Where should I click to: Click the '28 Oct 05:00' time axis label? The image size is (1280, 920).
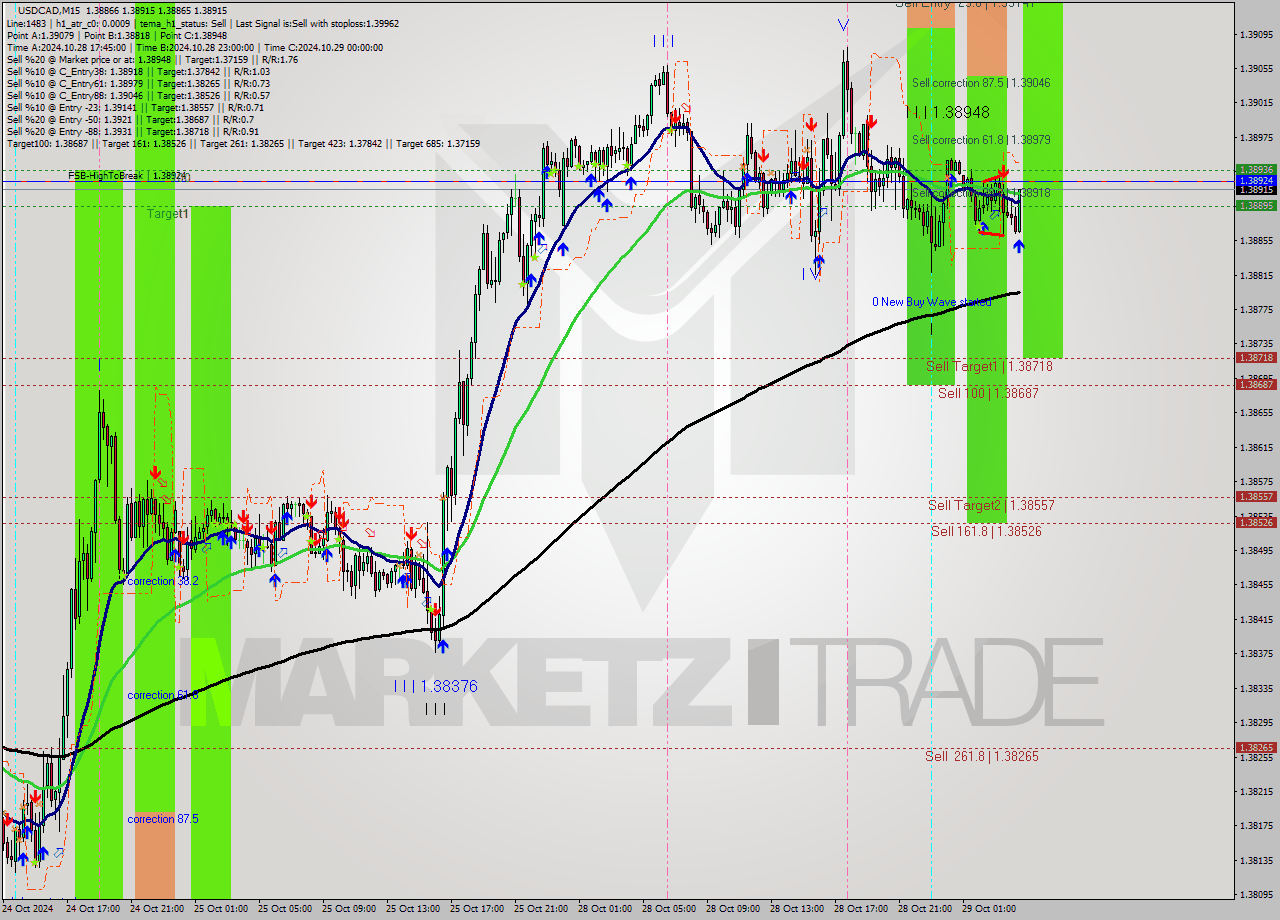pyautogui.click(x=669, y=909)
